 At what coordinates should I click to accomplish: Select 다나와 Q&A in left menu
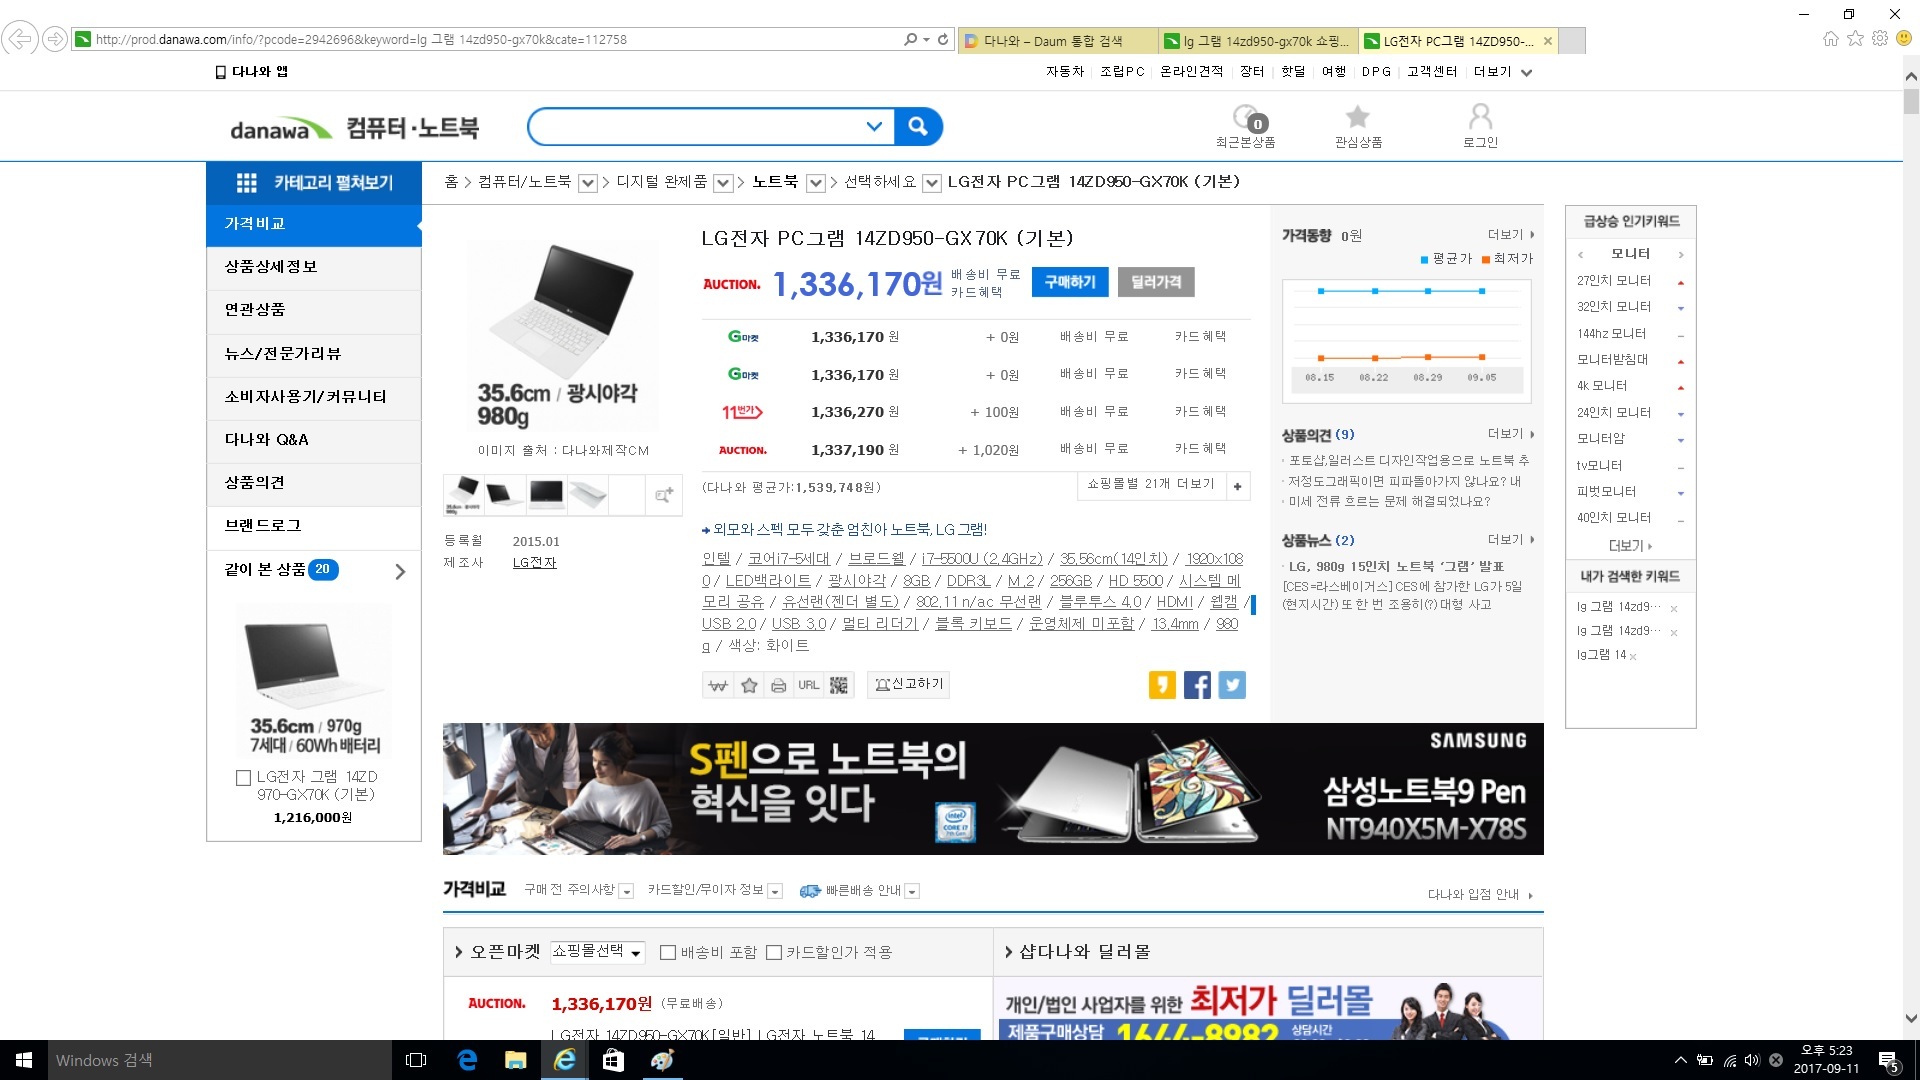[314, 440]
